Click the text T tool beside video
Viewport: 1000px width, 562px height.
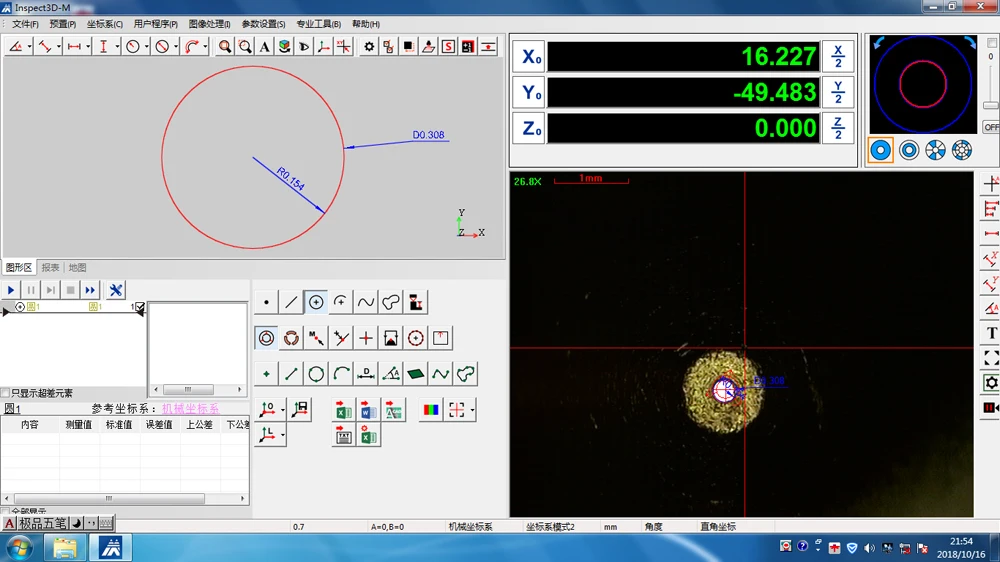point(991,333)
